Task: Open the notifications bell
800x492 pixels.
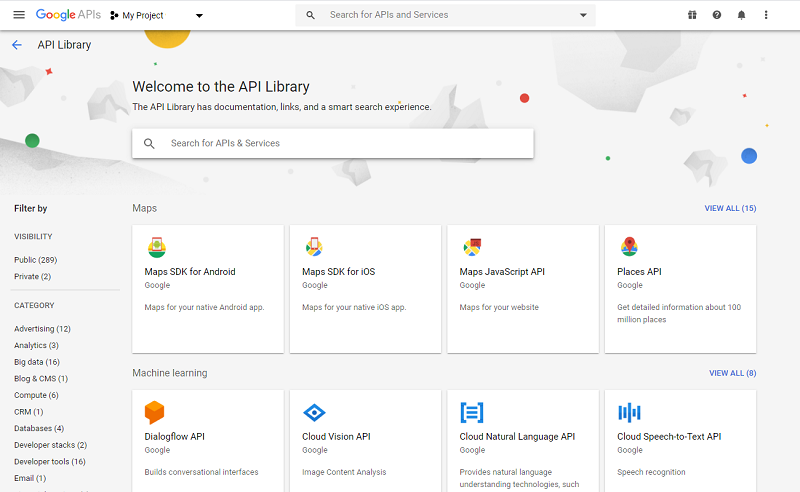Action: (x=741, y=15)
